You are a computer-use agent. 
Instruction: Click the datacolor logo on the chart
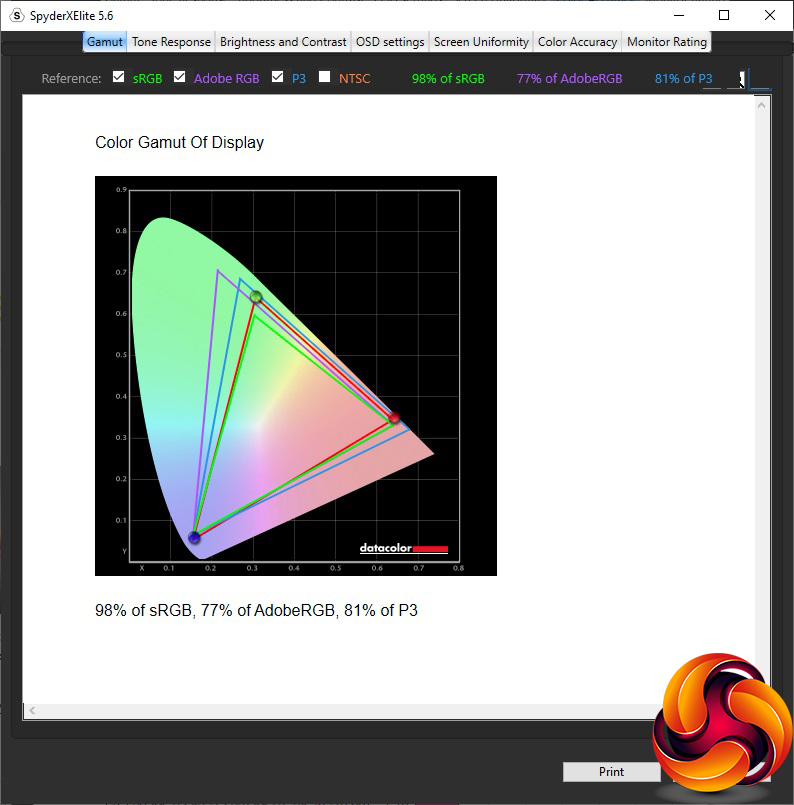point(404,548)
